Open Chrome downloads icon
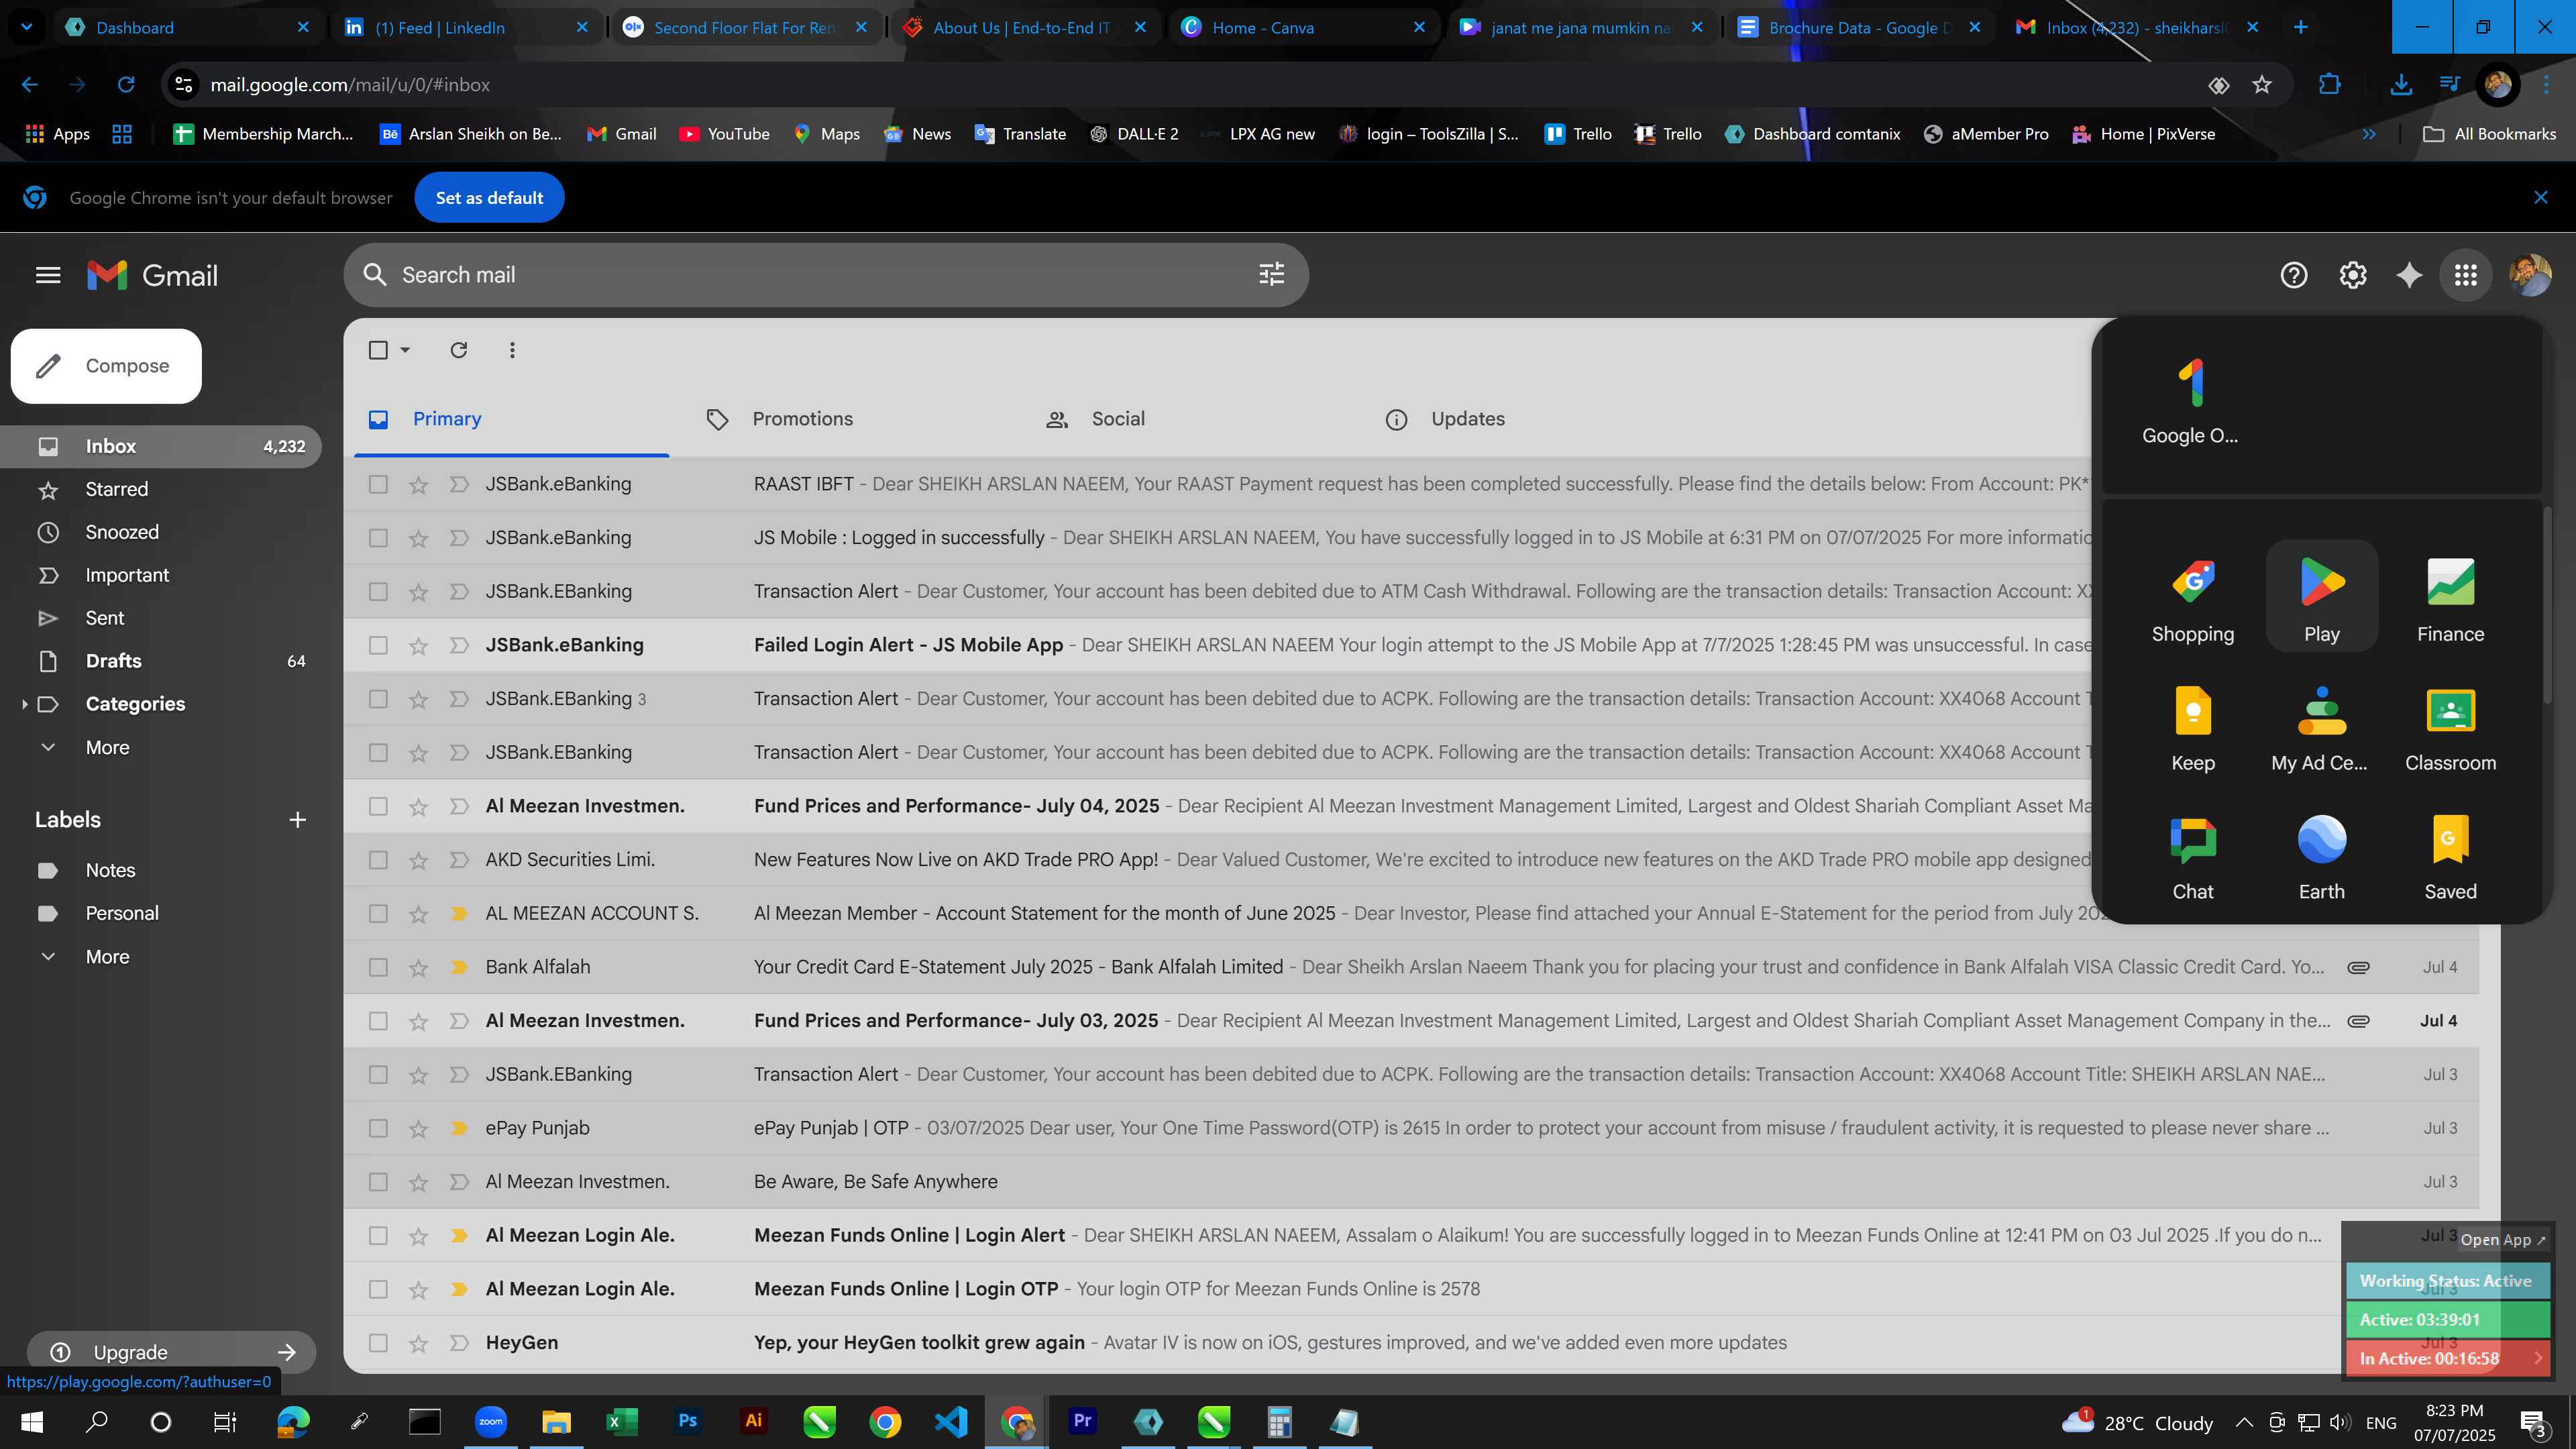 (x=2400, y=85)
